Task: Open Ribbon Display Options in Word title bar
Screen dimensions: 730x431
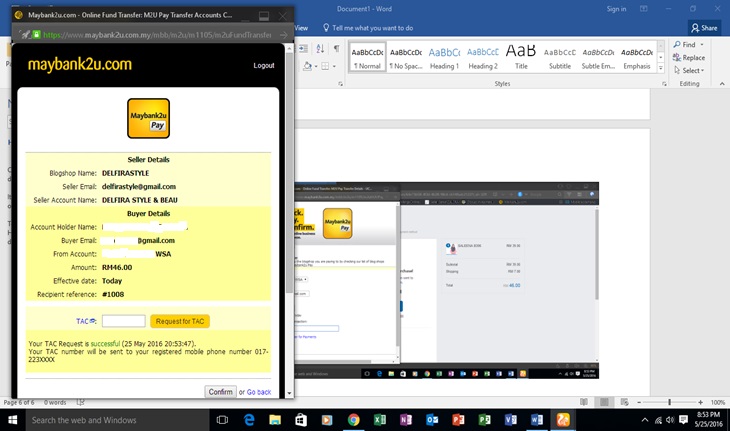Action: (644, 9)
